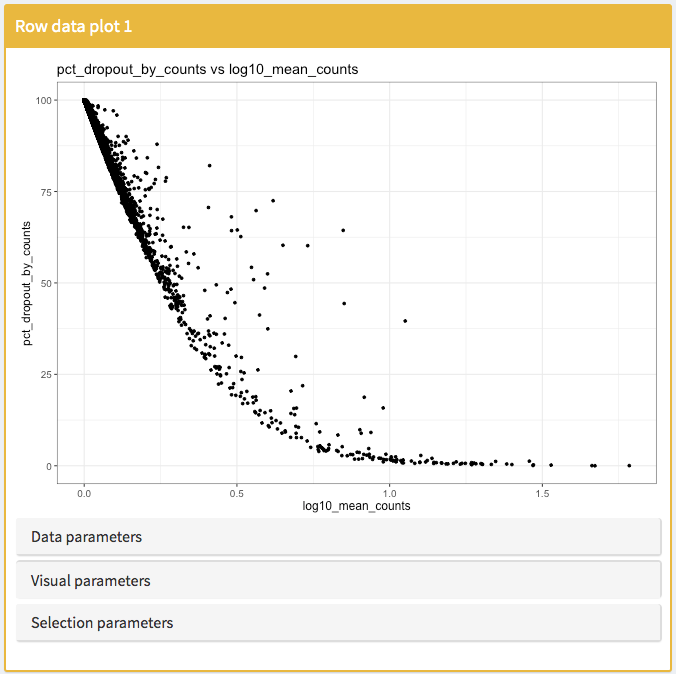Click the pct_dropout_by_counts y-axis label
The height and width of the screenshot is (674, 676).
(31, 283)
